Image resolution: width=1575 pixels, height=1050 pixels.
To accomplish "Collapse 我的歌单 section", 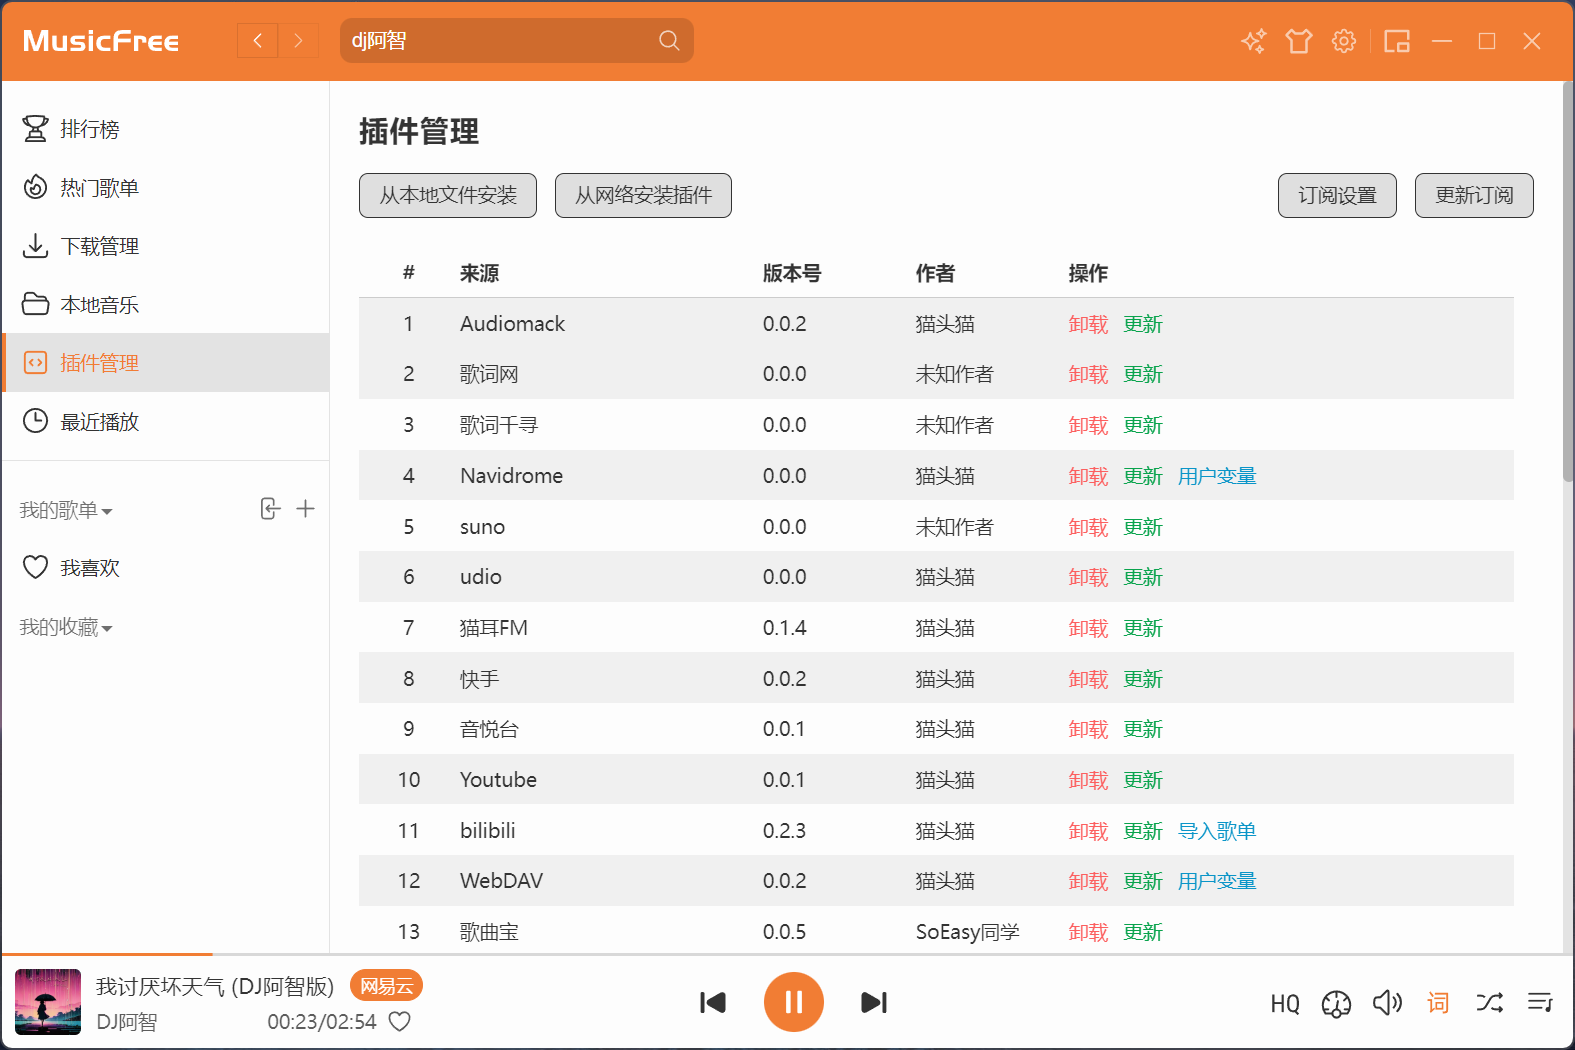I will pyautogui.click(x=66, y=510).
